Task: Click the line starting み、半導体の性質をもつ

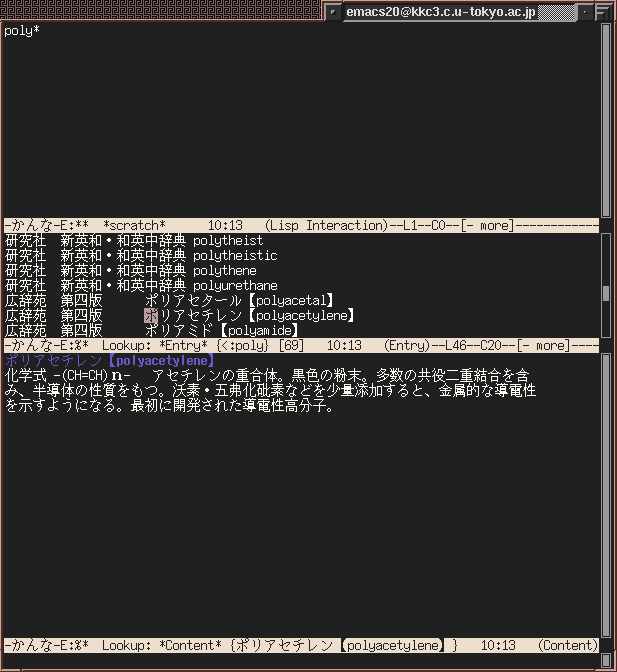Action: [270, 390]
